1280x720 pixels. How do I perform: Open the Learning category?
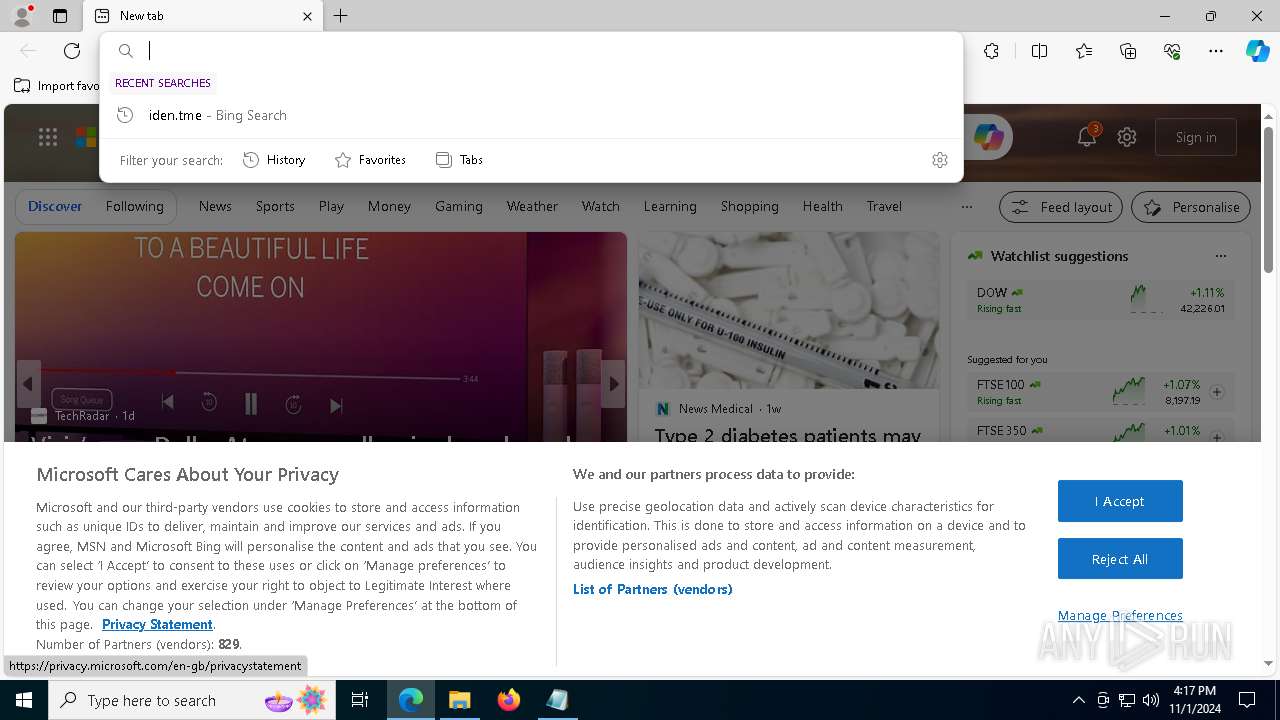point(670,206)
